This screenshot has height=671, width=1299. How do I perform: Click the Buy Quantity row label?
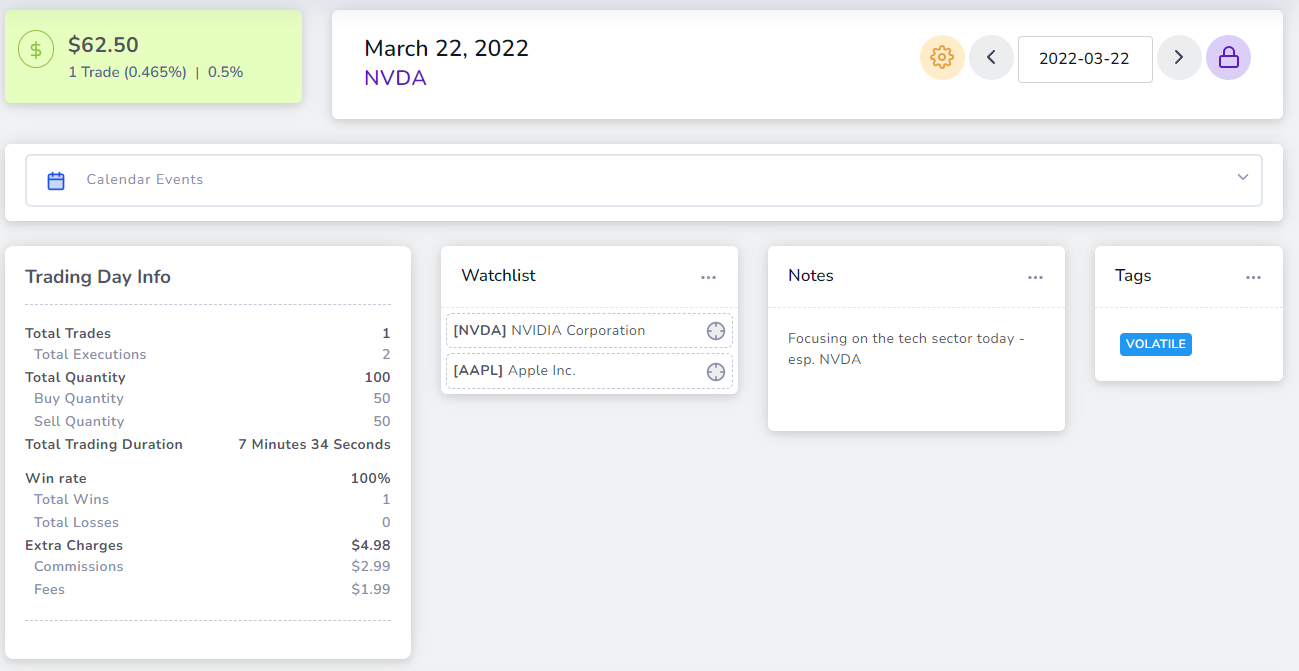pyautogui.click(x=79, y=399)
